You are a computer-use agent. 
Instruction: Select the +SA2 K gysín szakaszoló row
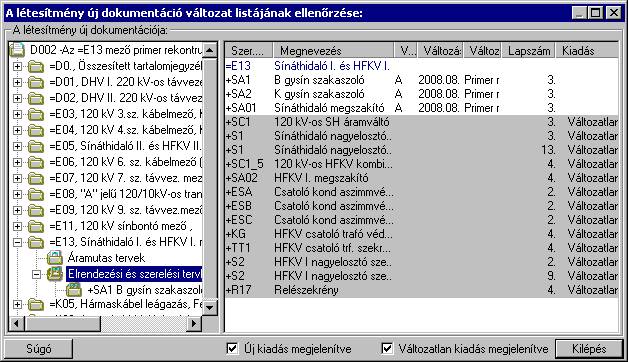click(x=421, y=94)
